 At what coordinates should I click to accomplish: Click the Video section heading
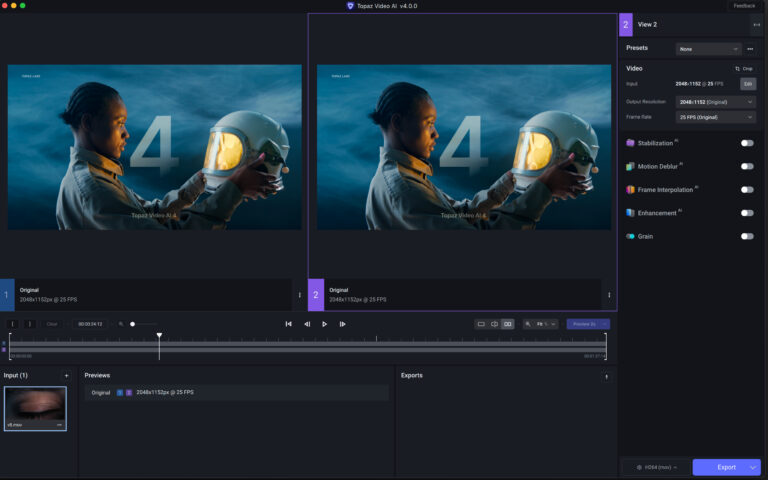(634, 69)
